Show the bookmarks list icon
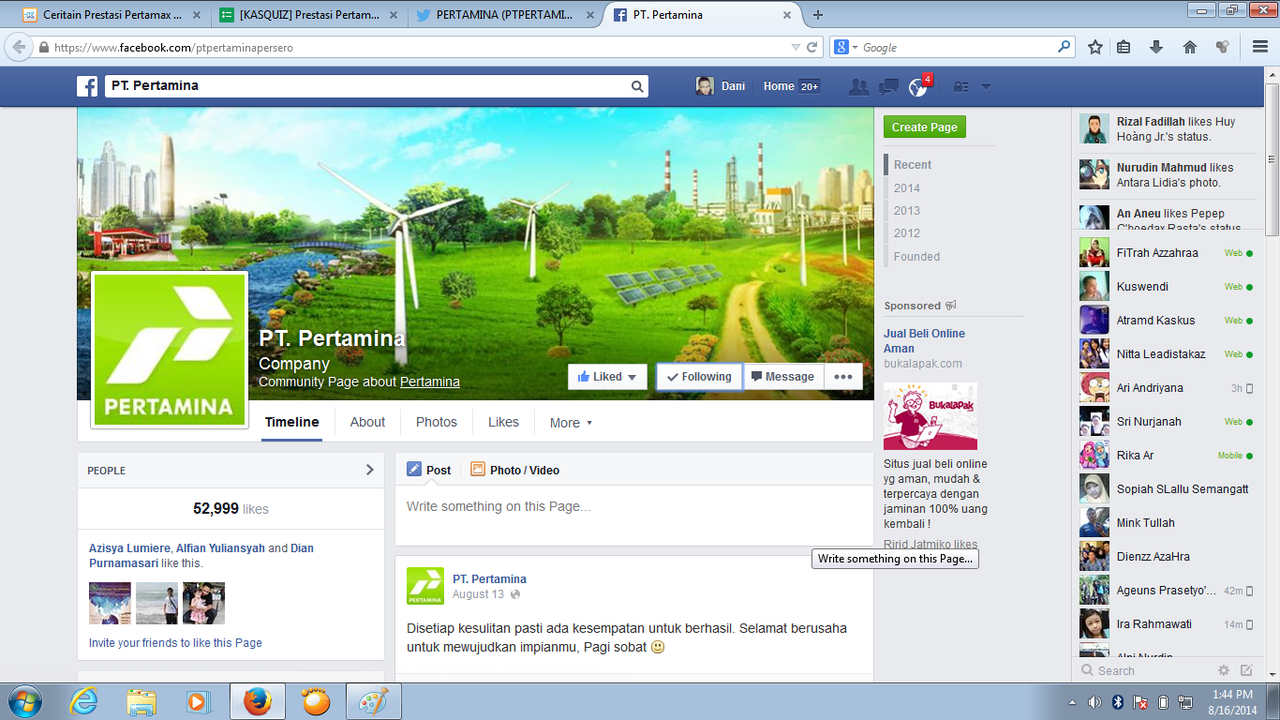 1124,47
